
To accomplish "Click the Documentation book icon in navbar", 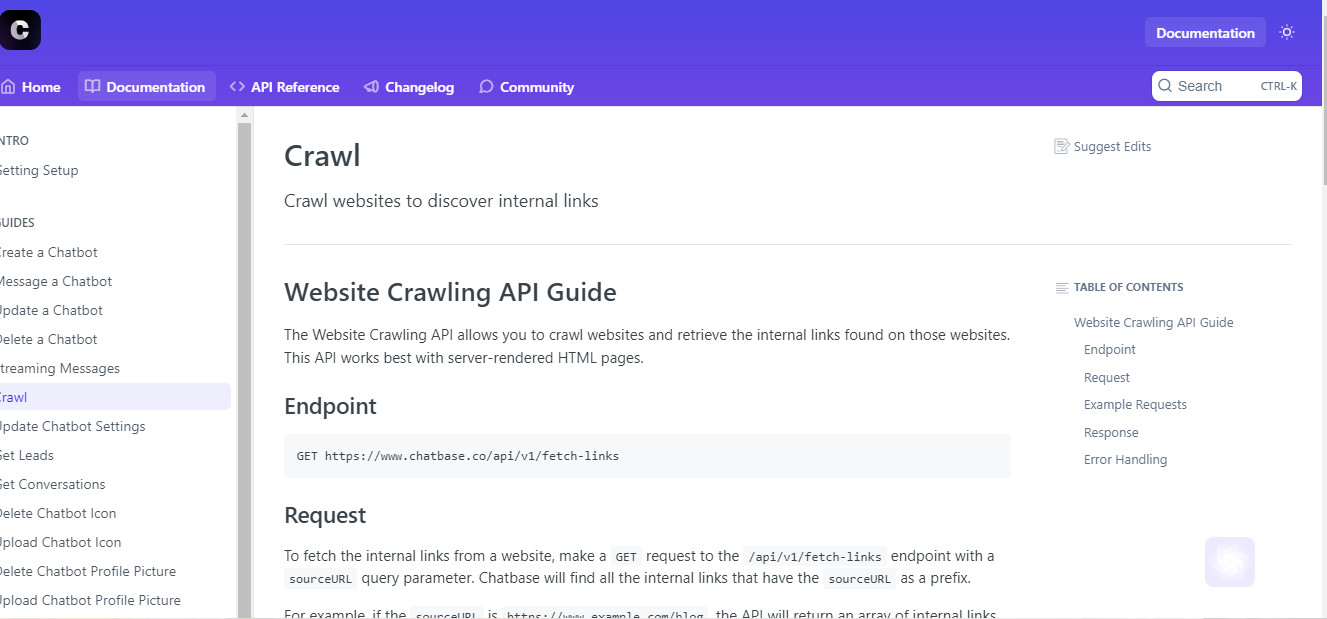I will coord(92,87).
